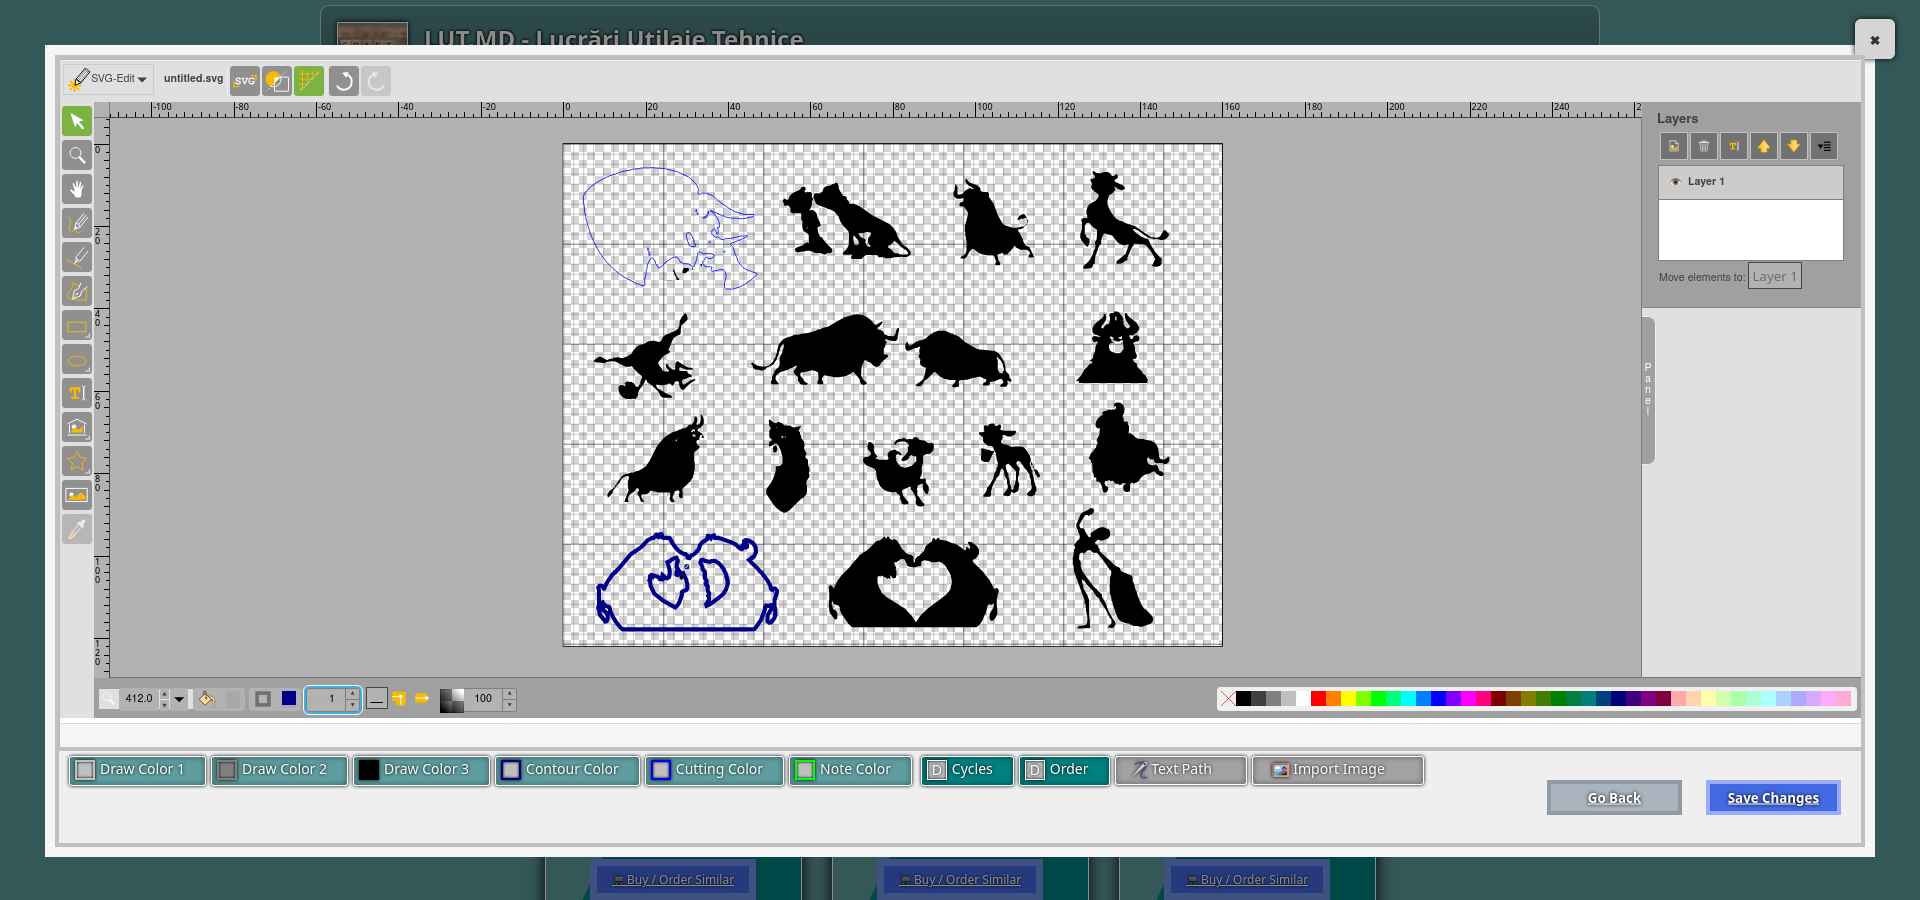
Task: Select Draw Color 3 button
Action: tap(422, 770)
